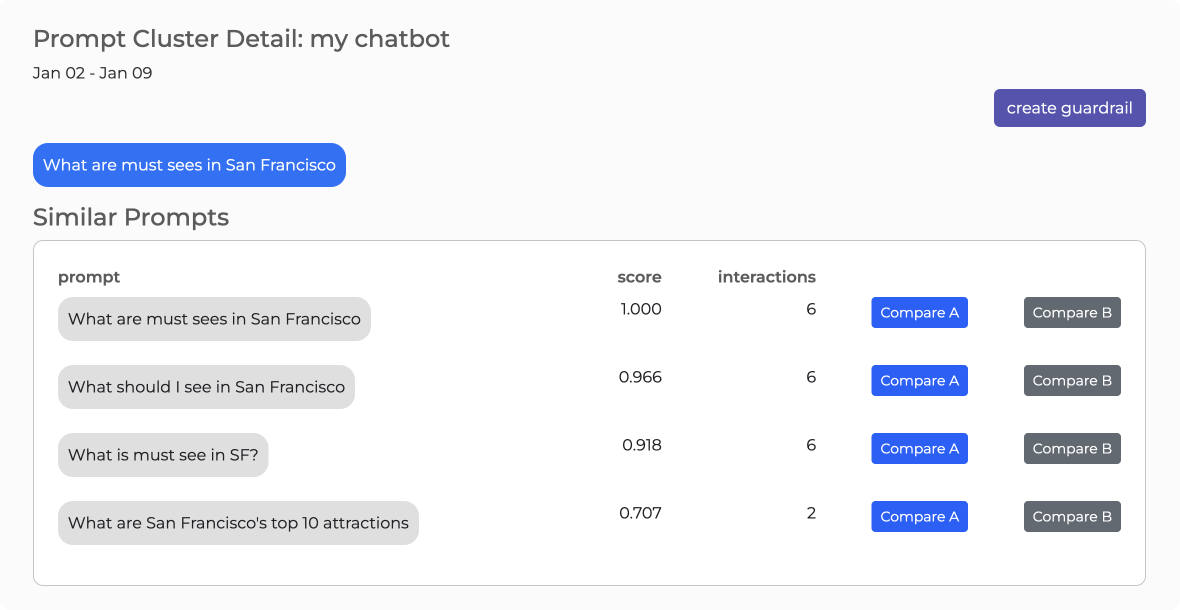Click the 'Similar Prompts' heading
This screenshot has height=610, width=1180.
(131, 217)
